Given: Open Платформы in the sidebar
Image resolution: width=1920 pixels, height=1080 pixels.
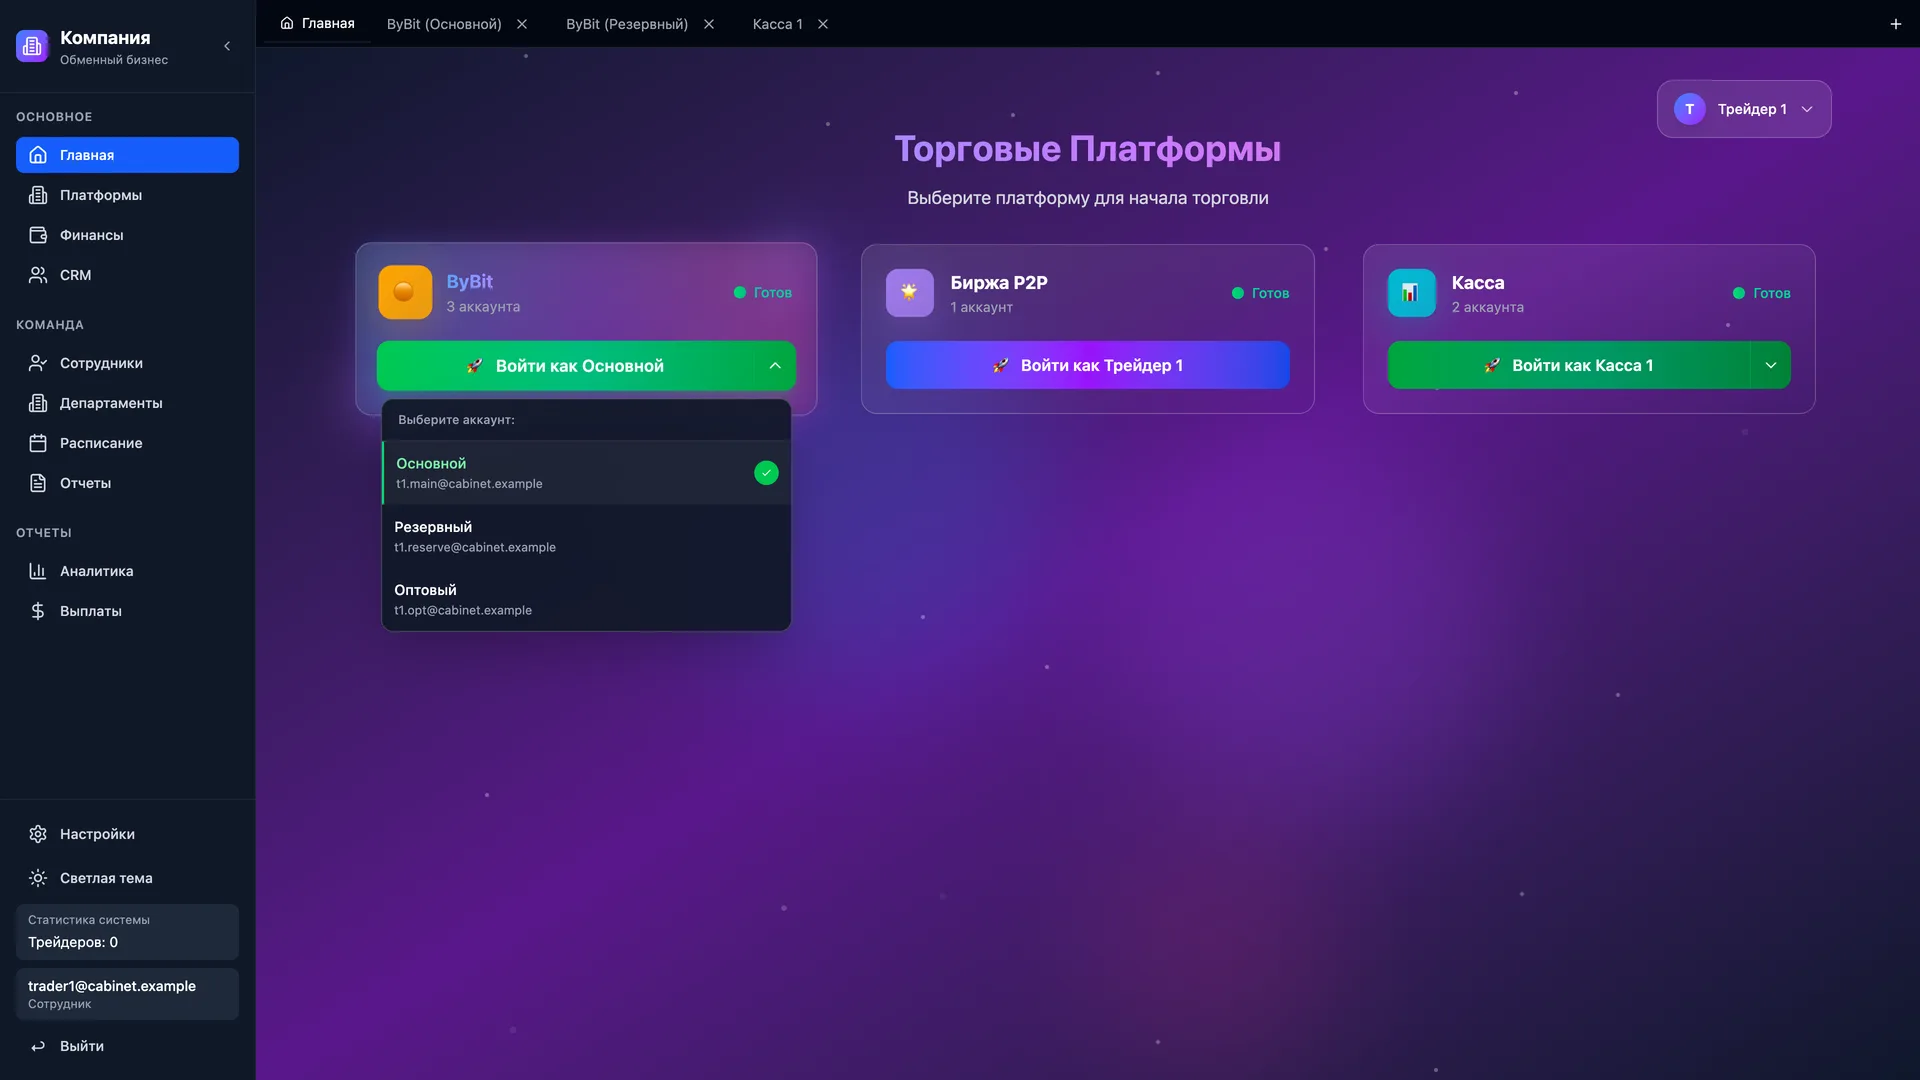Looking at the screenshot, I should click(127, 195).
